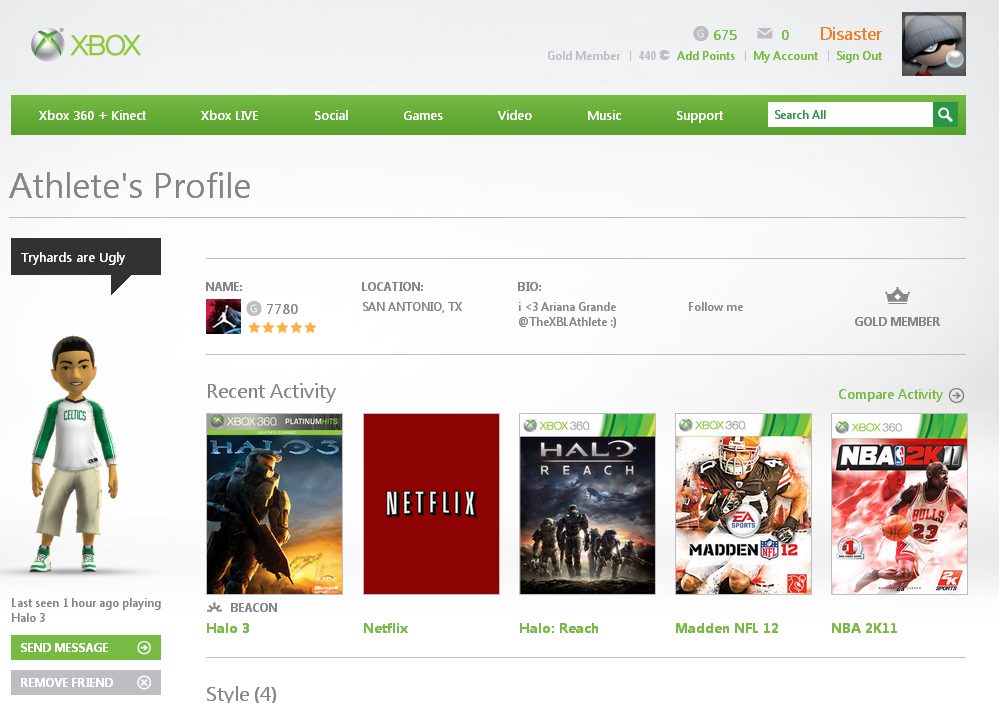Image resolution: width=999 pixels, height=703 pixels.
Task: Open the Games menu
Action: click(423, 115)
